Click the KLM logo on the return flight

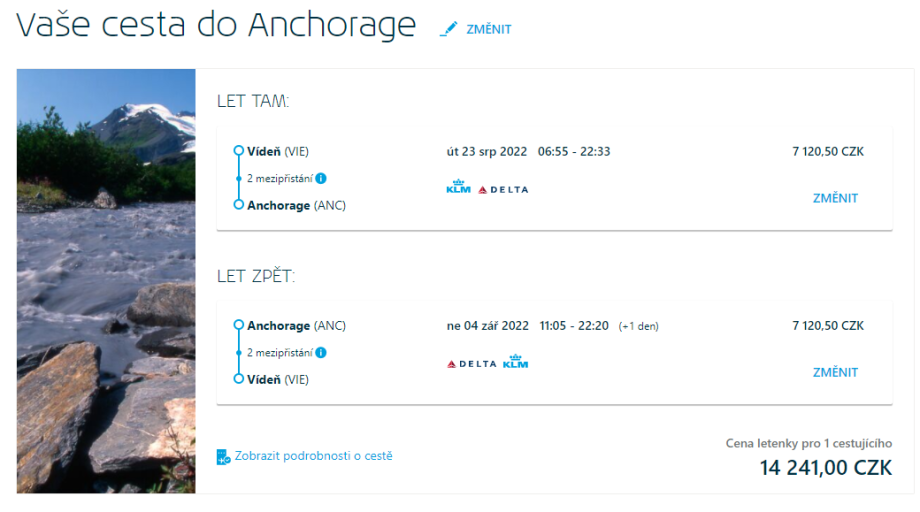pos(515,362)
